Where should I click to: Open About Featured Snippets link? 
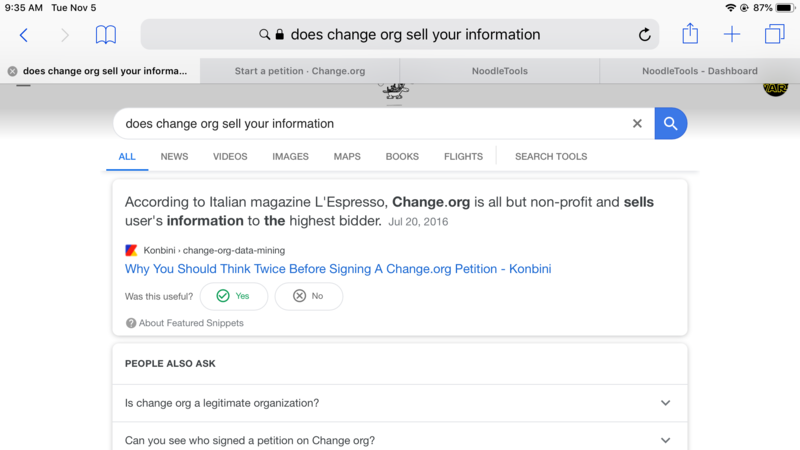click(190, 323)
